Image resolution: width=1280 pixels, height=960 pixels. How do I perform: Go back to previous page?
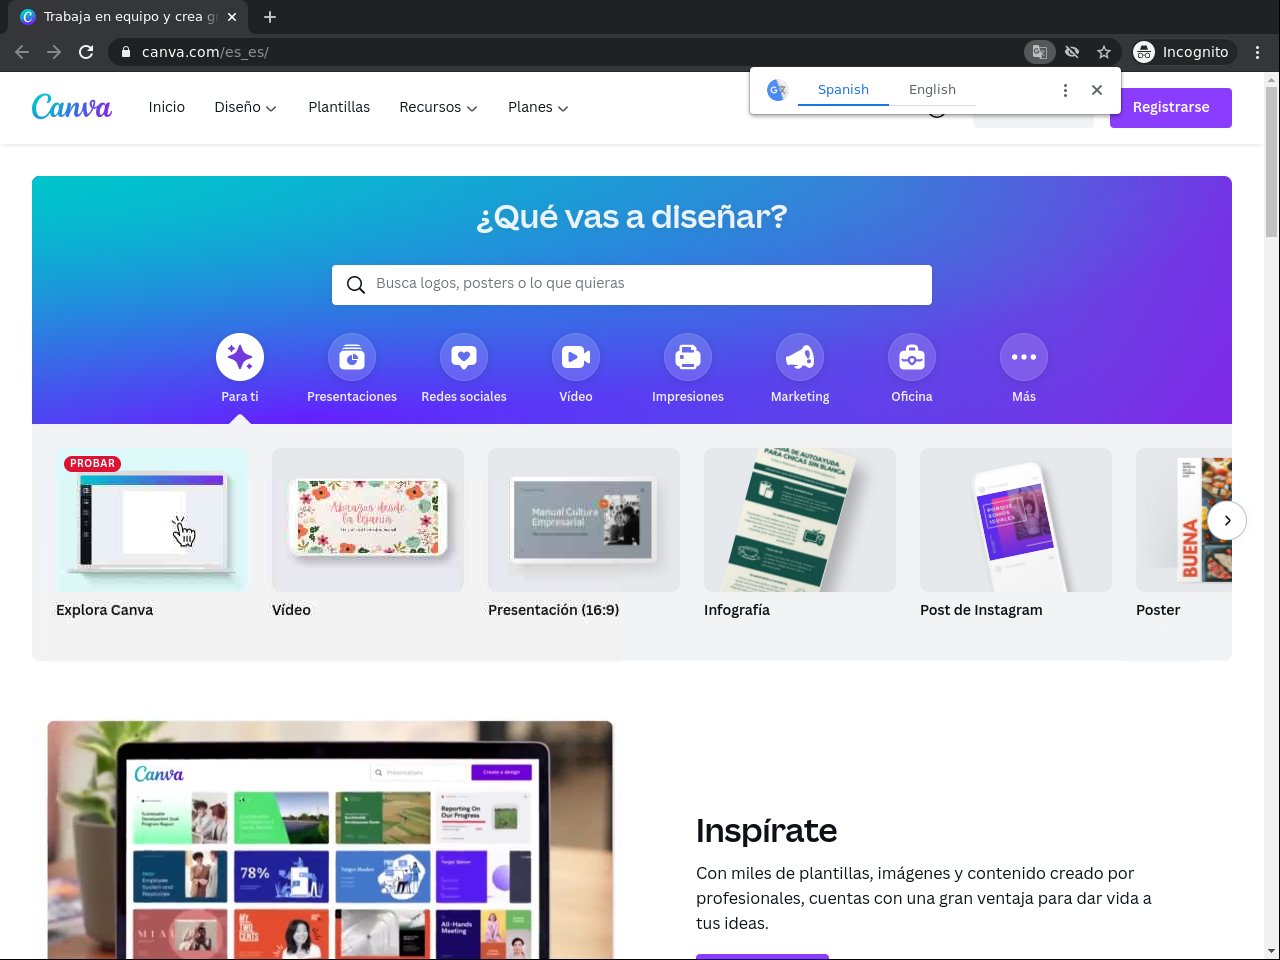(x=22, y=52)
